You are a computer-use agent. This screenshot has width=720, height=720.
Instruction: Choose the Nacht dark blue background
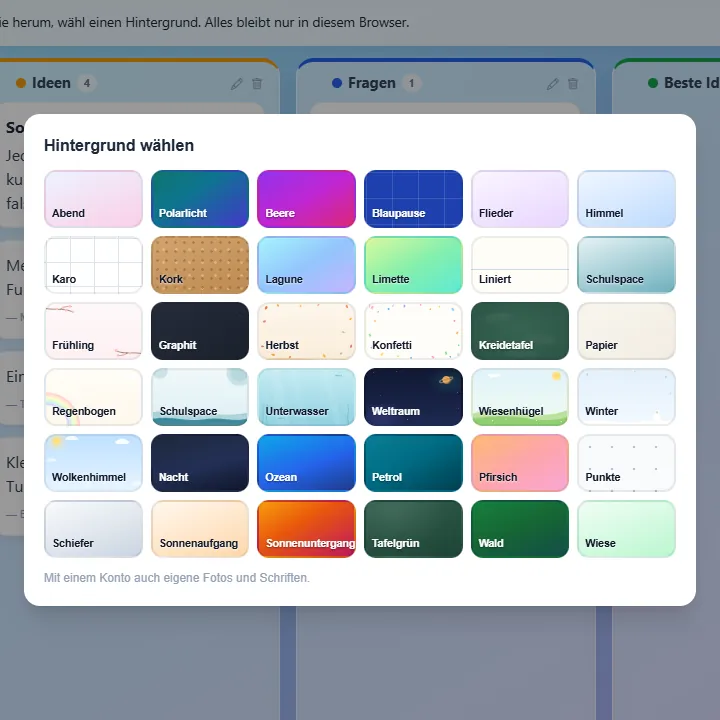(x=200, y=463)
